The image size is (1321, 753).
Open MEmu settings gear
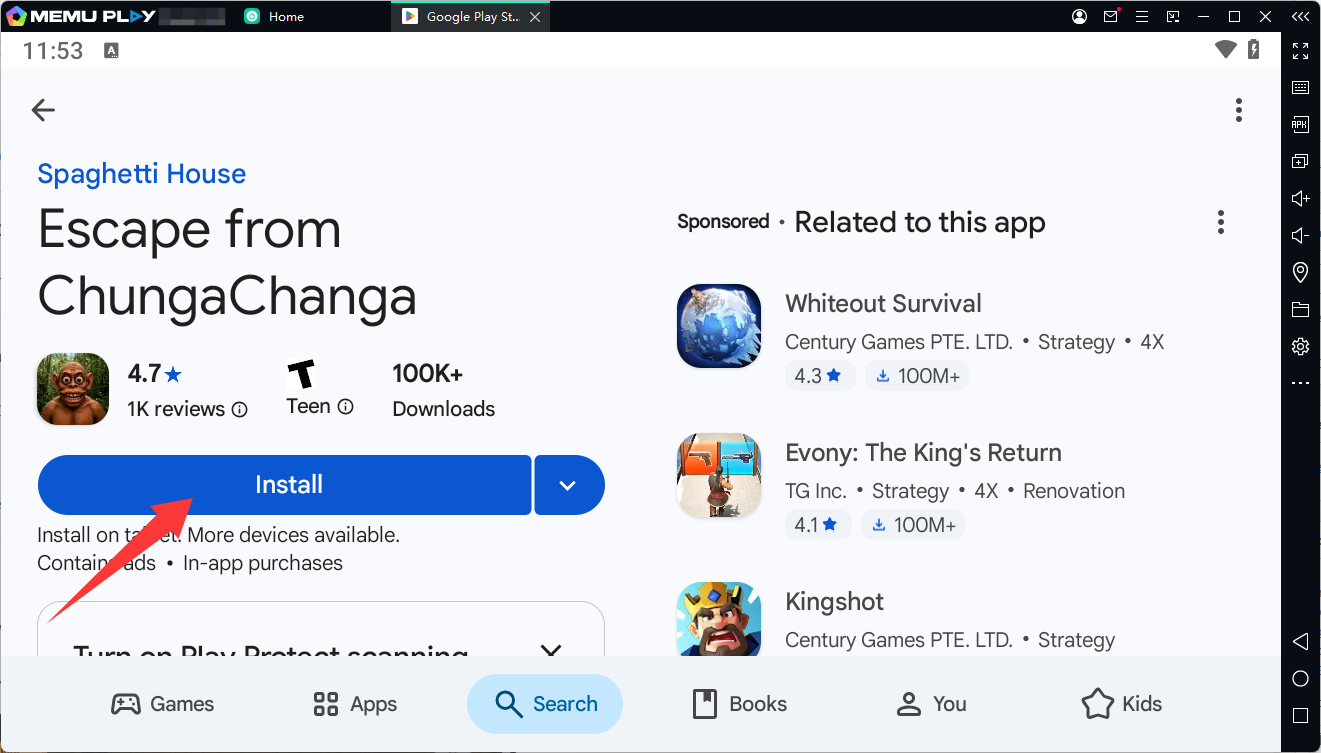pos(1300,346)
